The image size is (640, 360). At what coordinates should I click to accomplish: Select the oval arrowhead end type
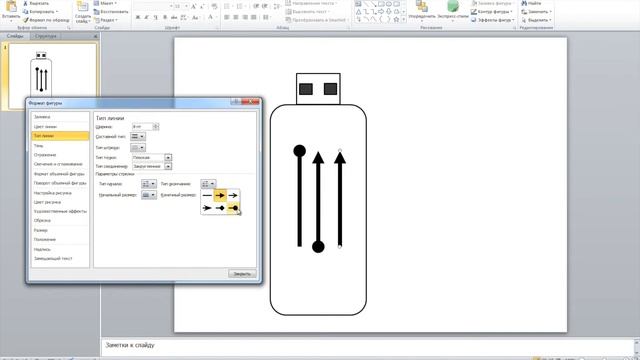click(233, 208)
